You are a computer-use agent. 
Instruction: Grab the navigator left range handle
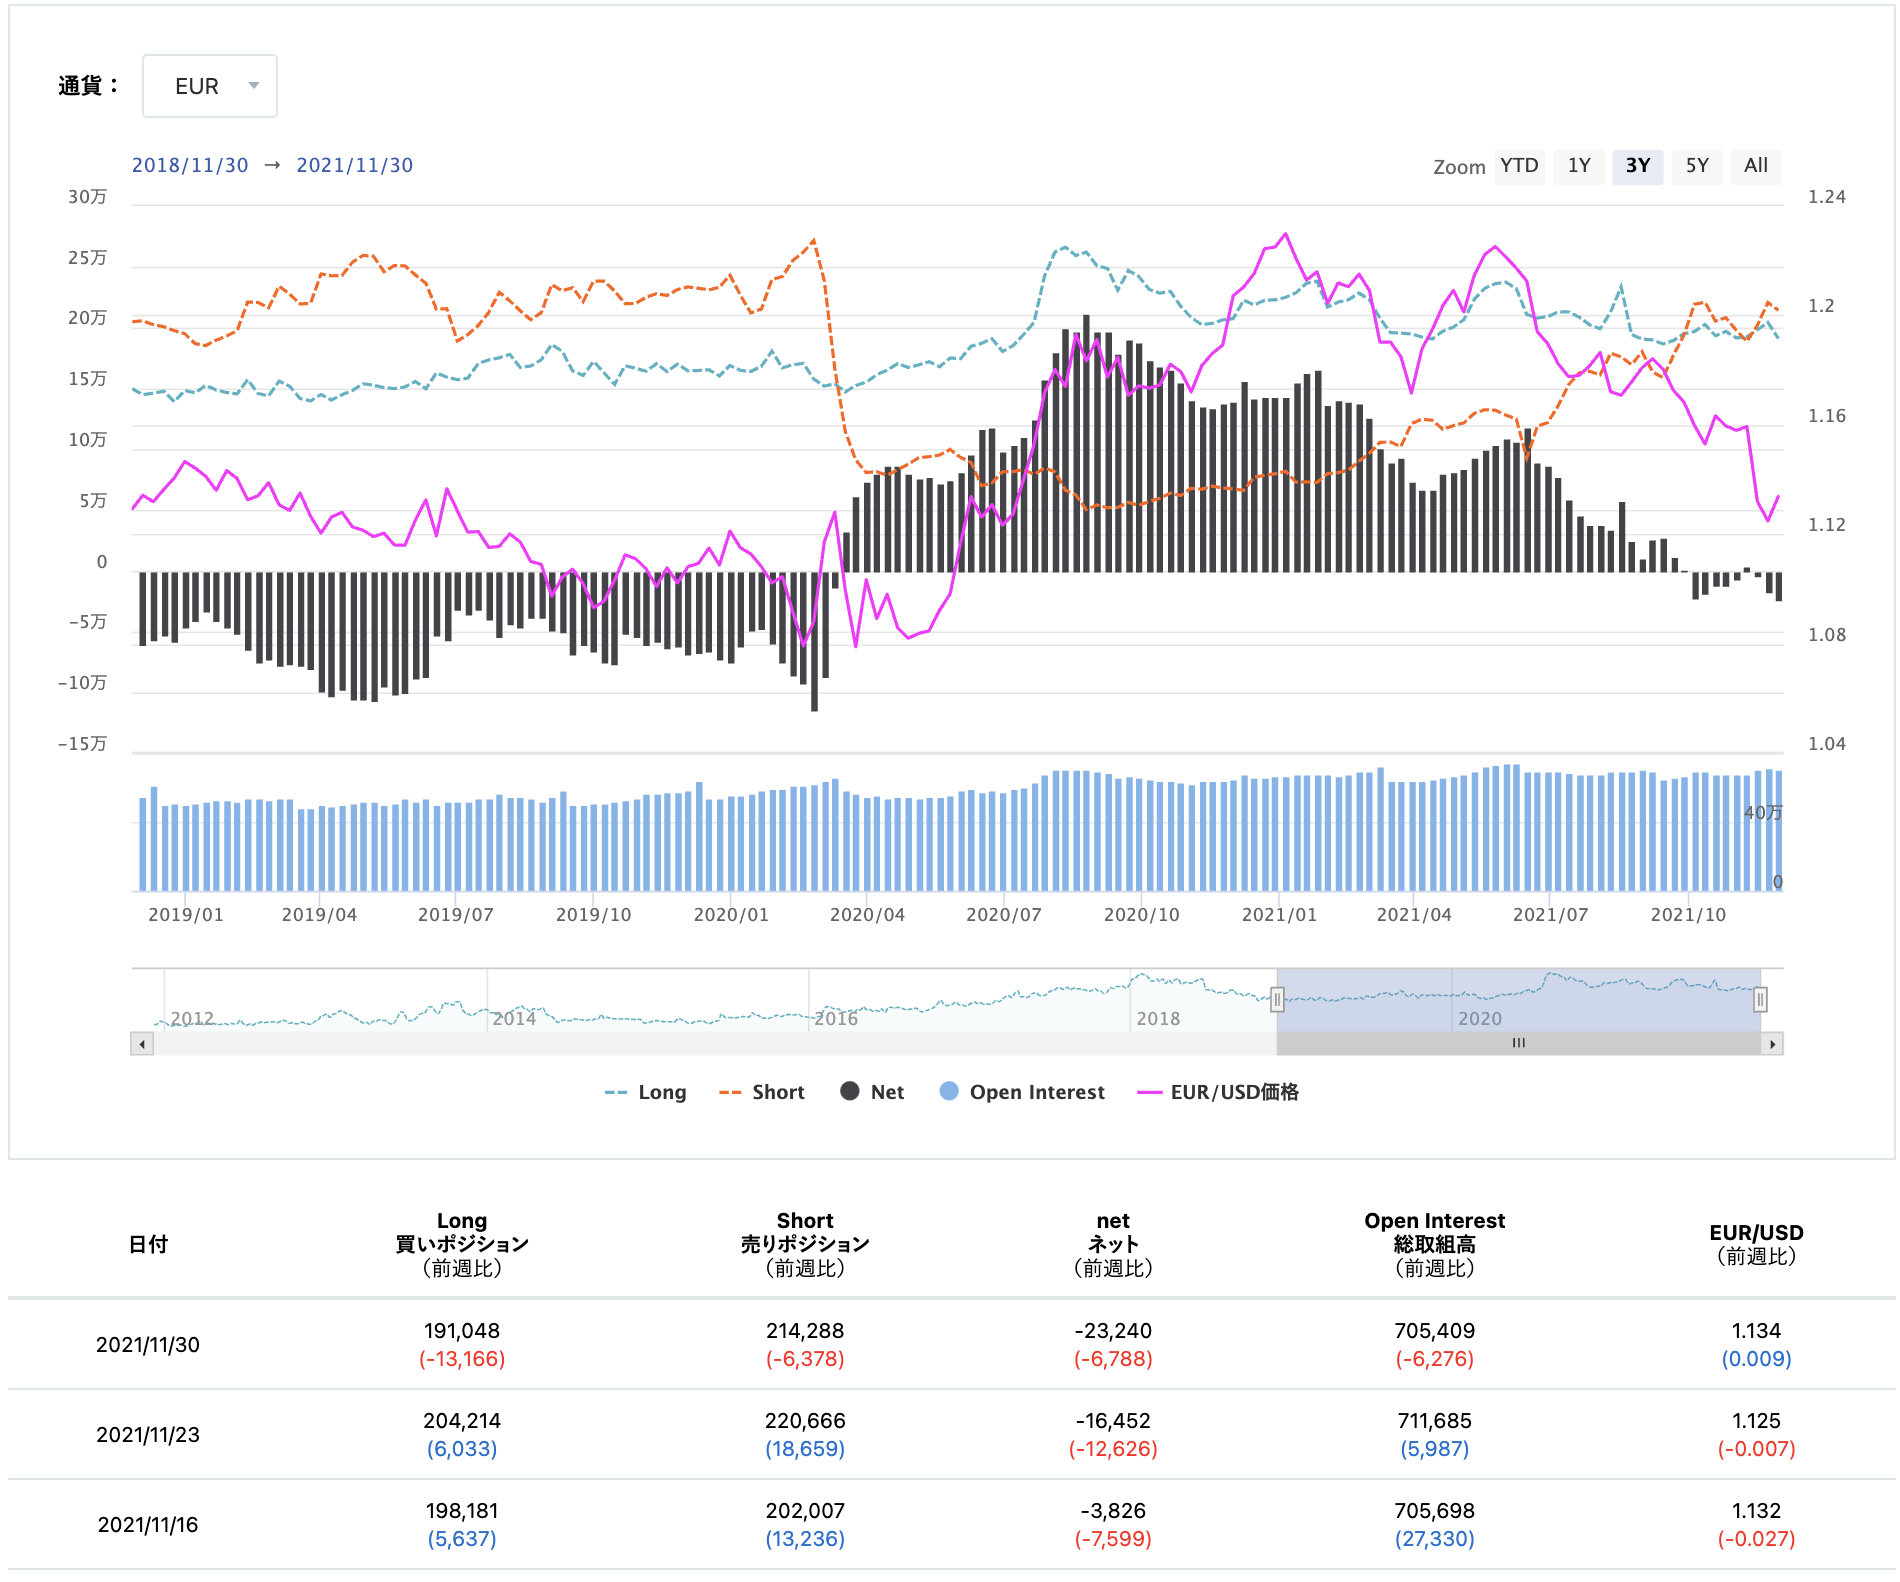pos(1277,999)
